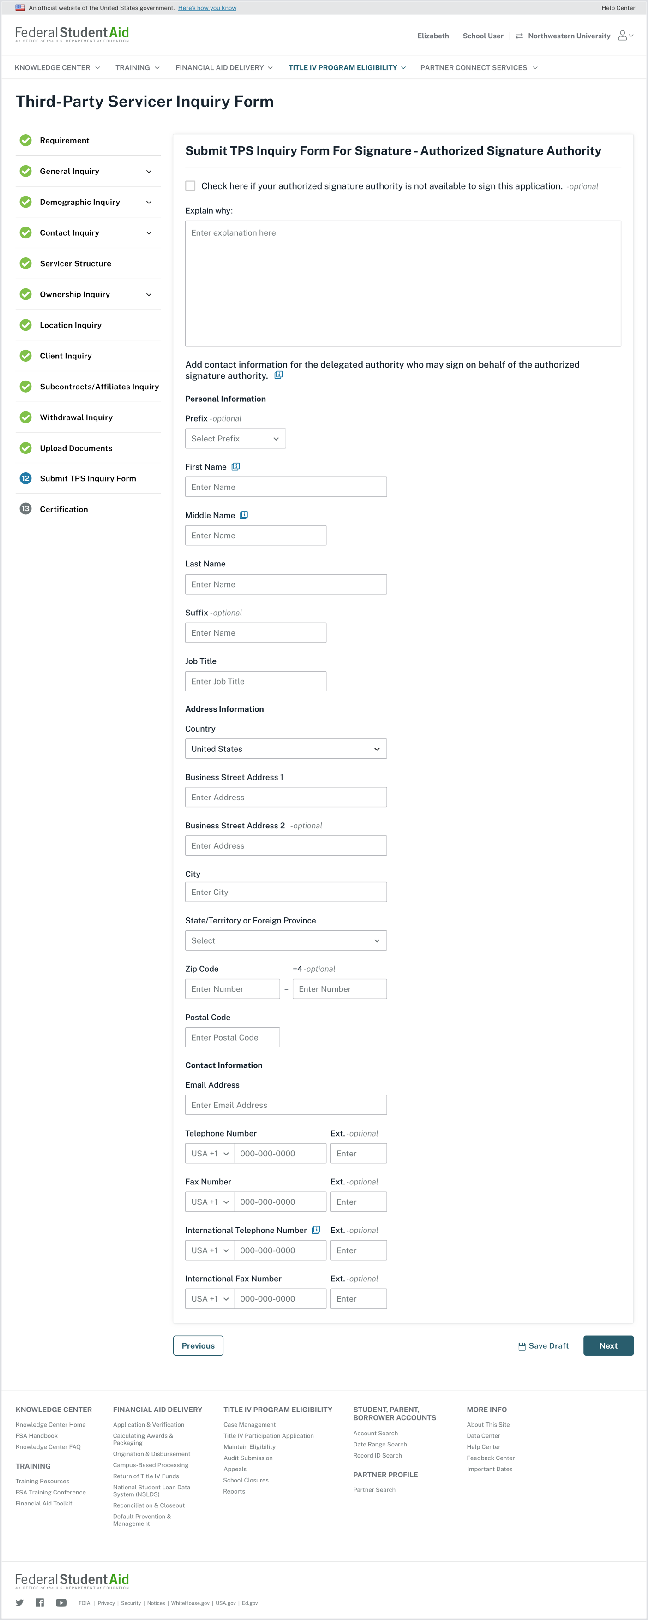Expand the Ownership Inquiry sidebar section
The image size is (648, 1620).
(149, 295)
